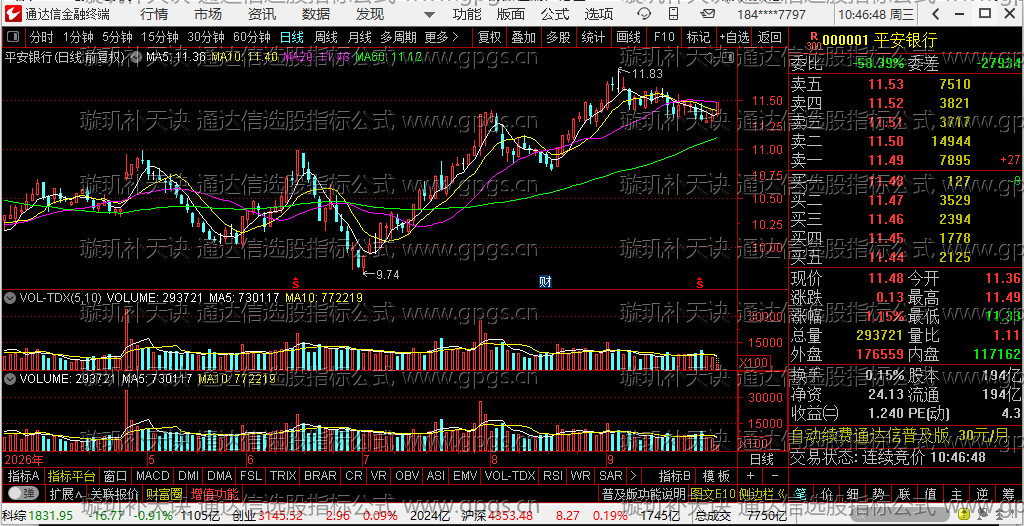This screenshot has height=526, width=1024.
Task: Open the 画线 drawing tools
Action: click(x=628, y=37)
